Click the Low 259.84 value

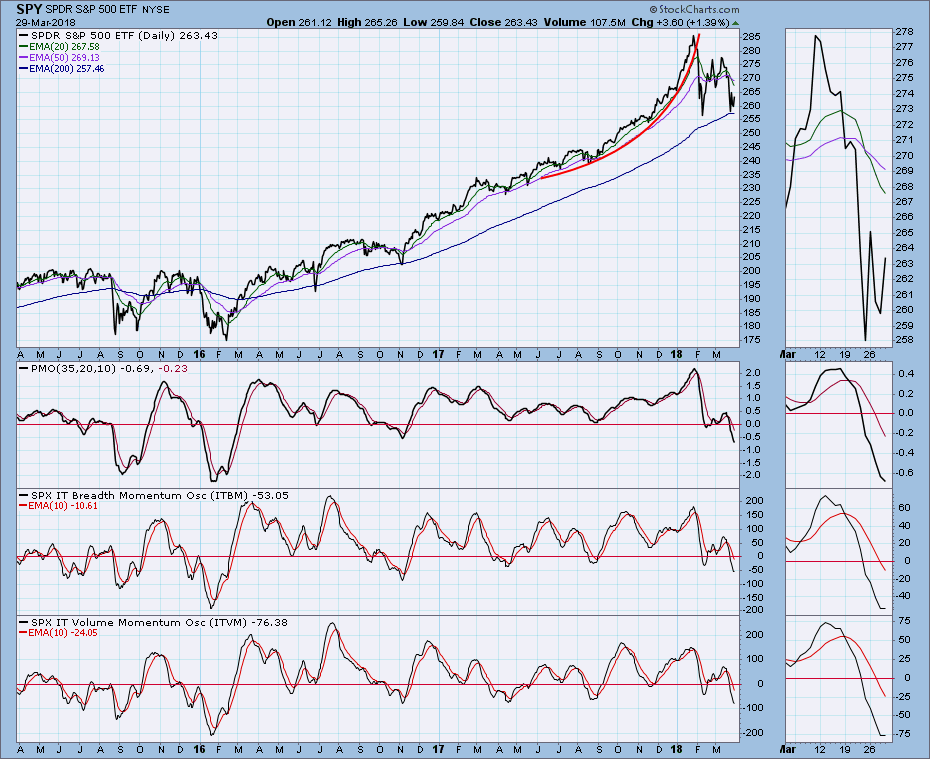434,23
